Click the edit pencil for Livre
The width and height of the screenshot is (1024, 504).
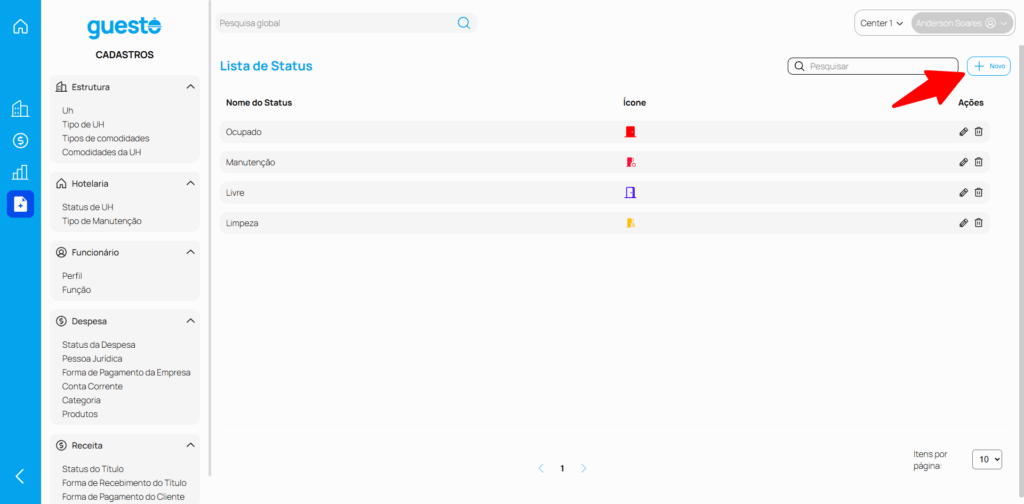point(963,192)
